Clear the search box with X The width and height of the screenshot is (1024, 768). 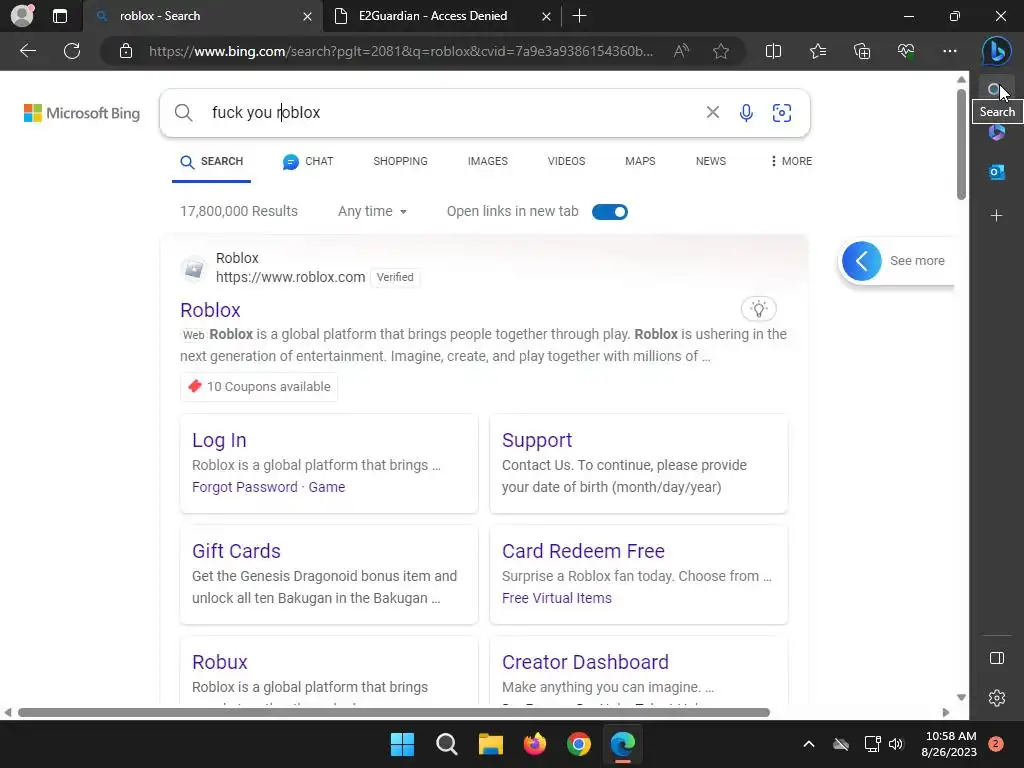pyautogui.click(x=712, y=112)
